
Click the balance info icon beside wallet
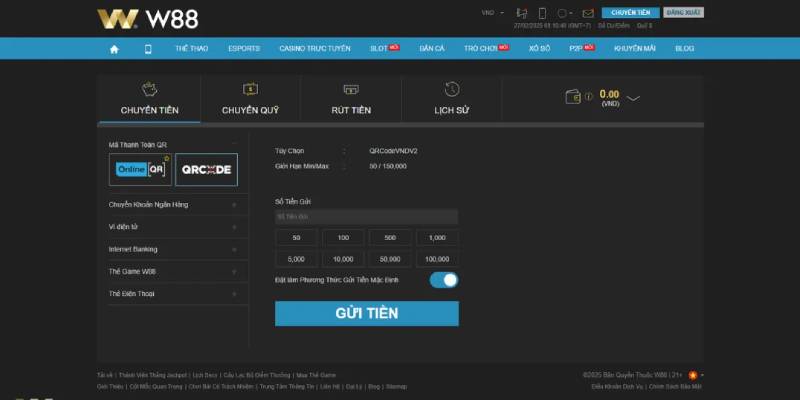click(x=588, y=96)
